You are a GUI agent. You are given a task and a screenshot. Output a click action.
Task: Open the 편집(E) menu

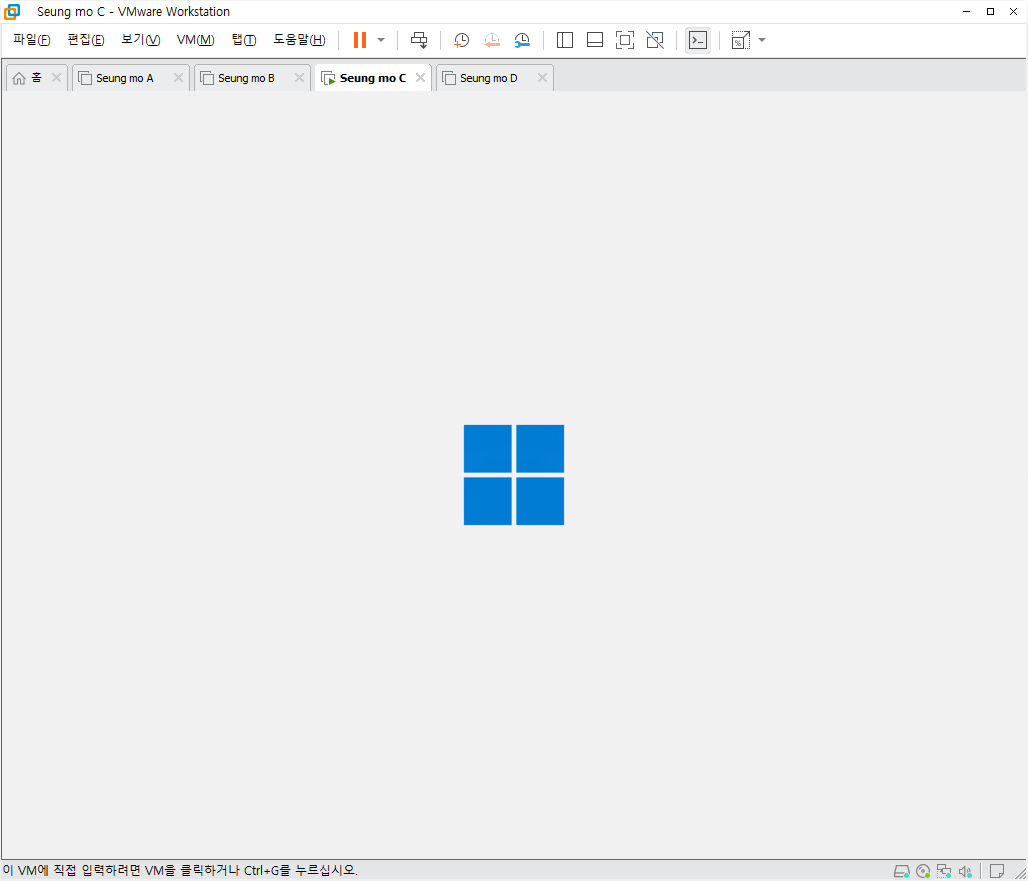86,40
